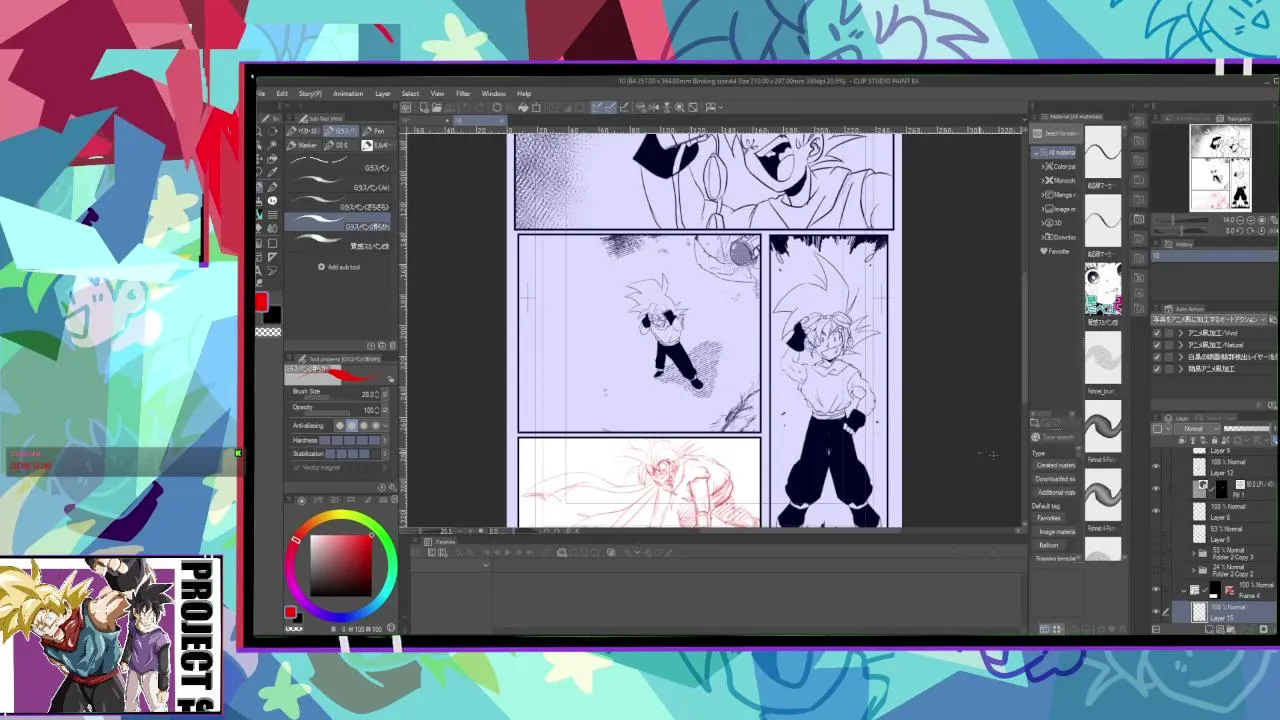Hide Layer 15 with its eye icon
This screenshot has width=1280, height=720.
click(x=1157, y=611)
